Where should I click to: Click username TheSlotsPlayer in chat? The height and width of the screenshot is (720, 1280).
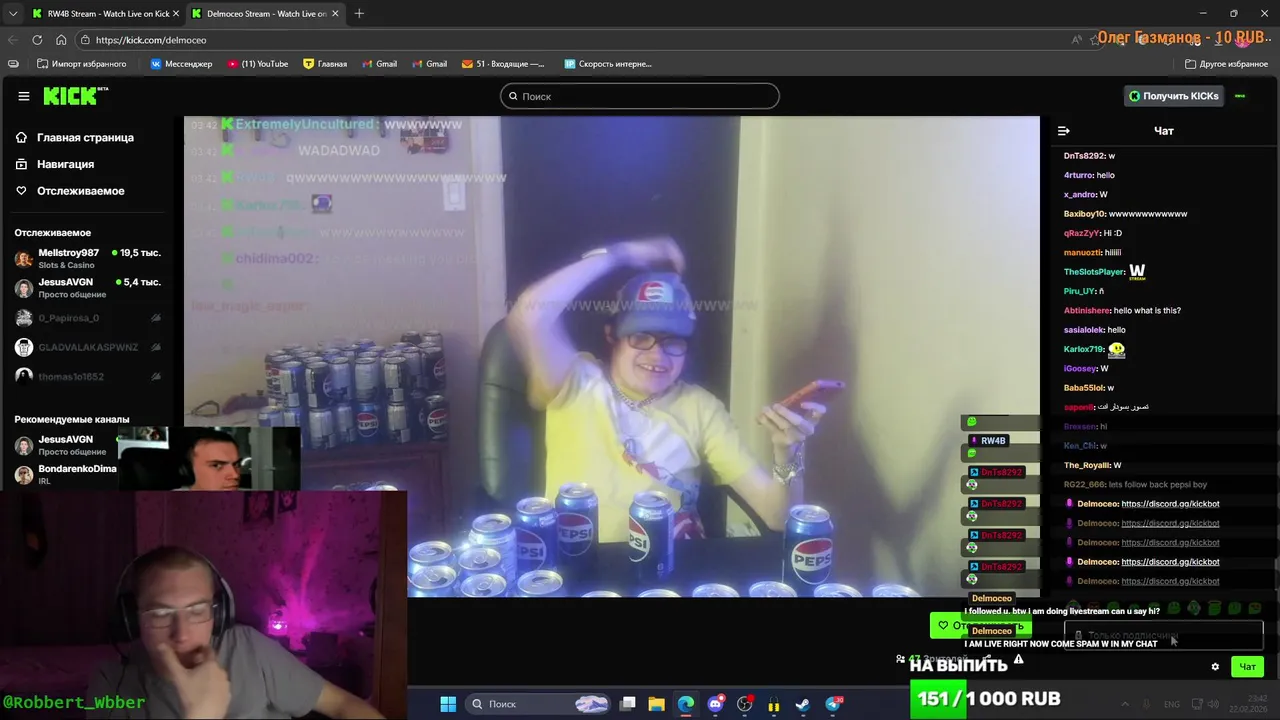[x=1094, y=272]
